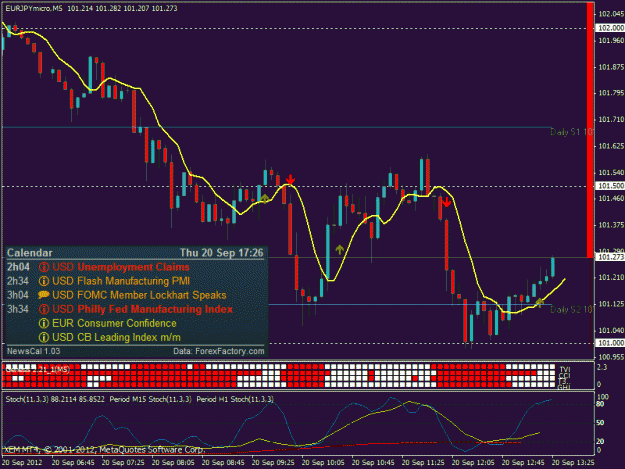Screen dimensions: 625x469
Task: Click the TVI label in the heatmap panel
Action: point(564,369)
